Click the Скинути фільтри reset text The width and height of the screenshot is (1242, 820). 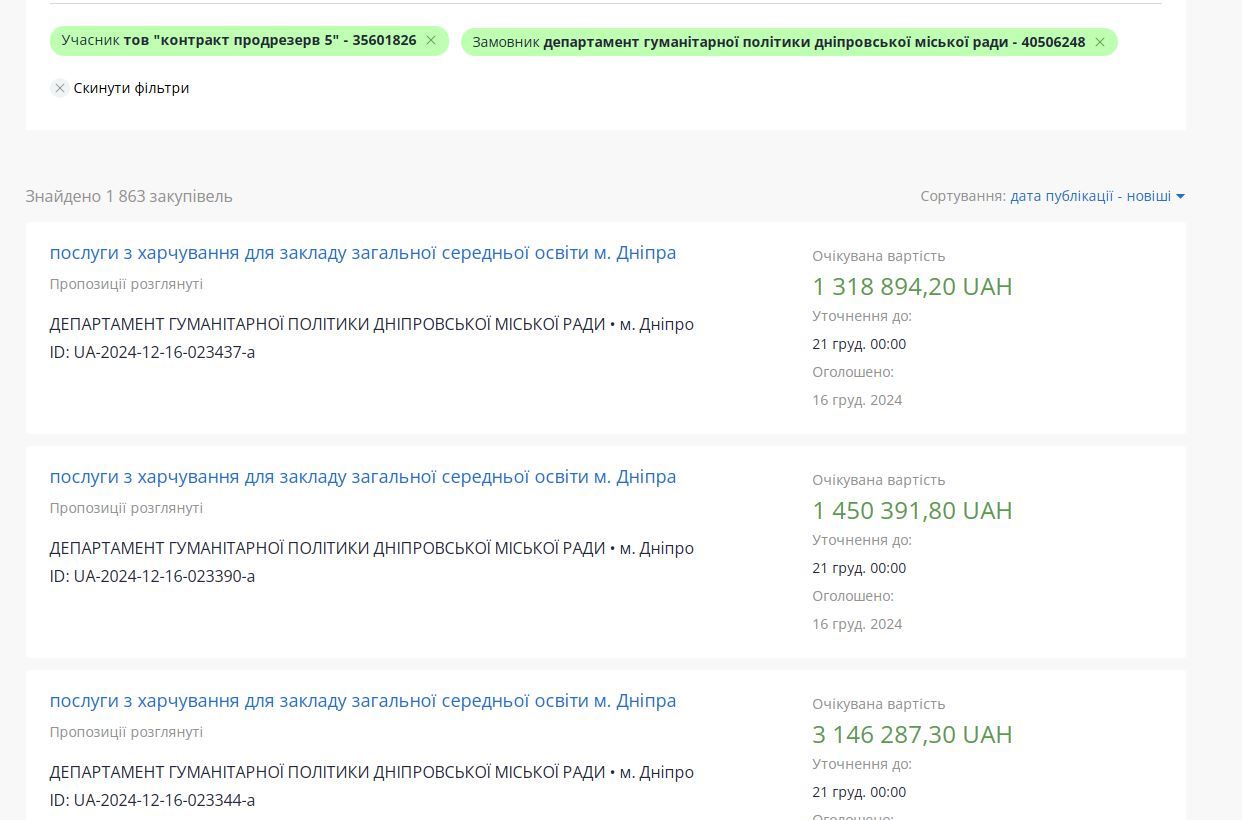tap(131, 88)
